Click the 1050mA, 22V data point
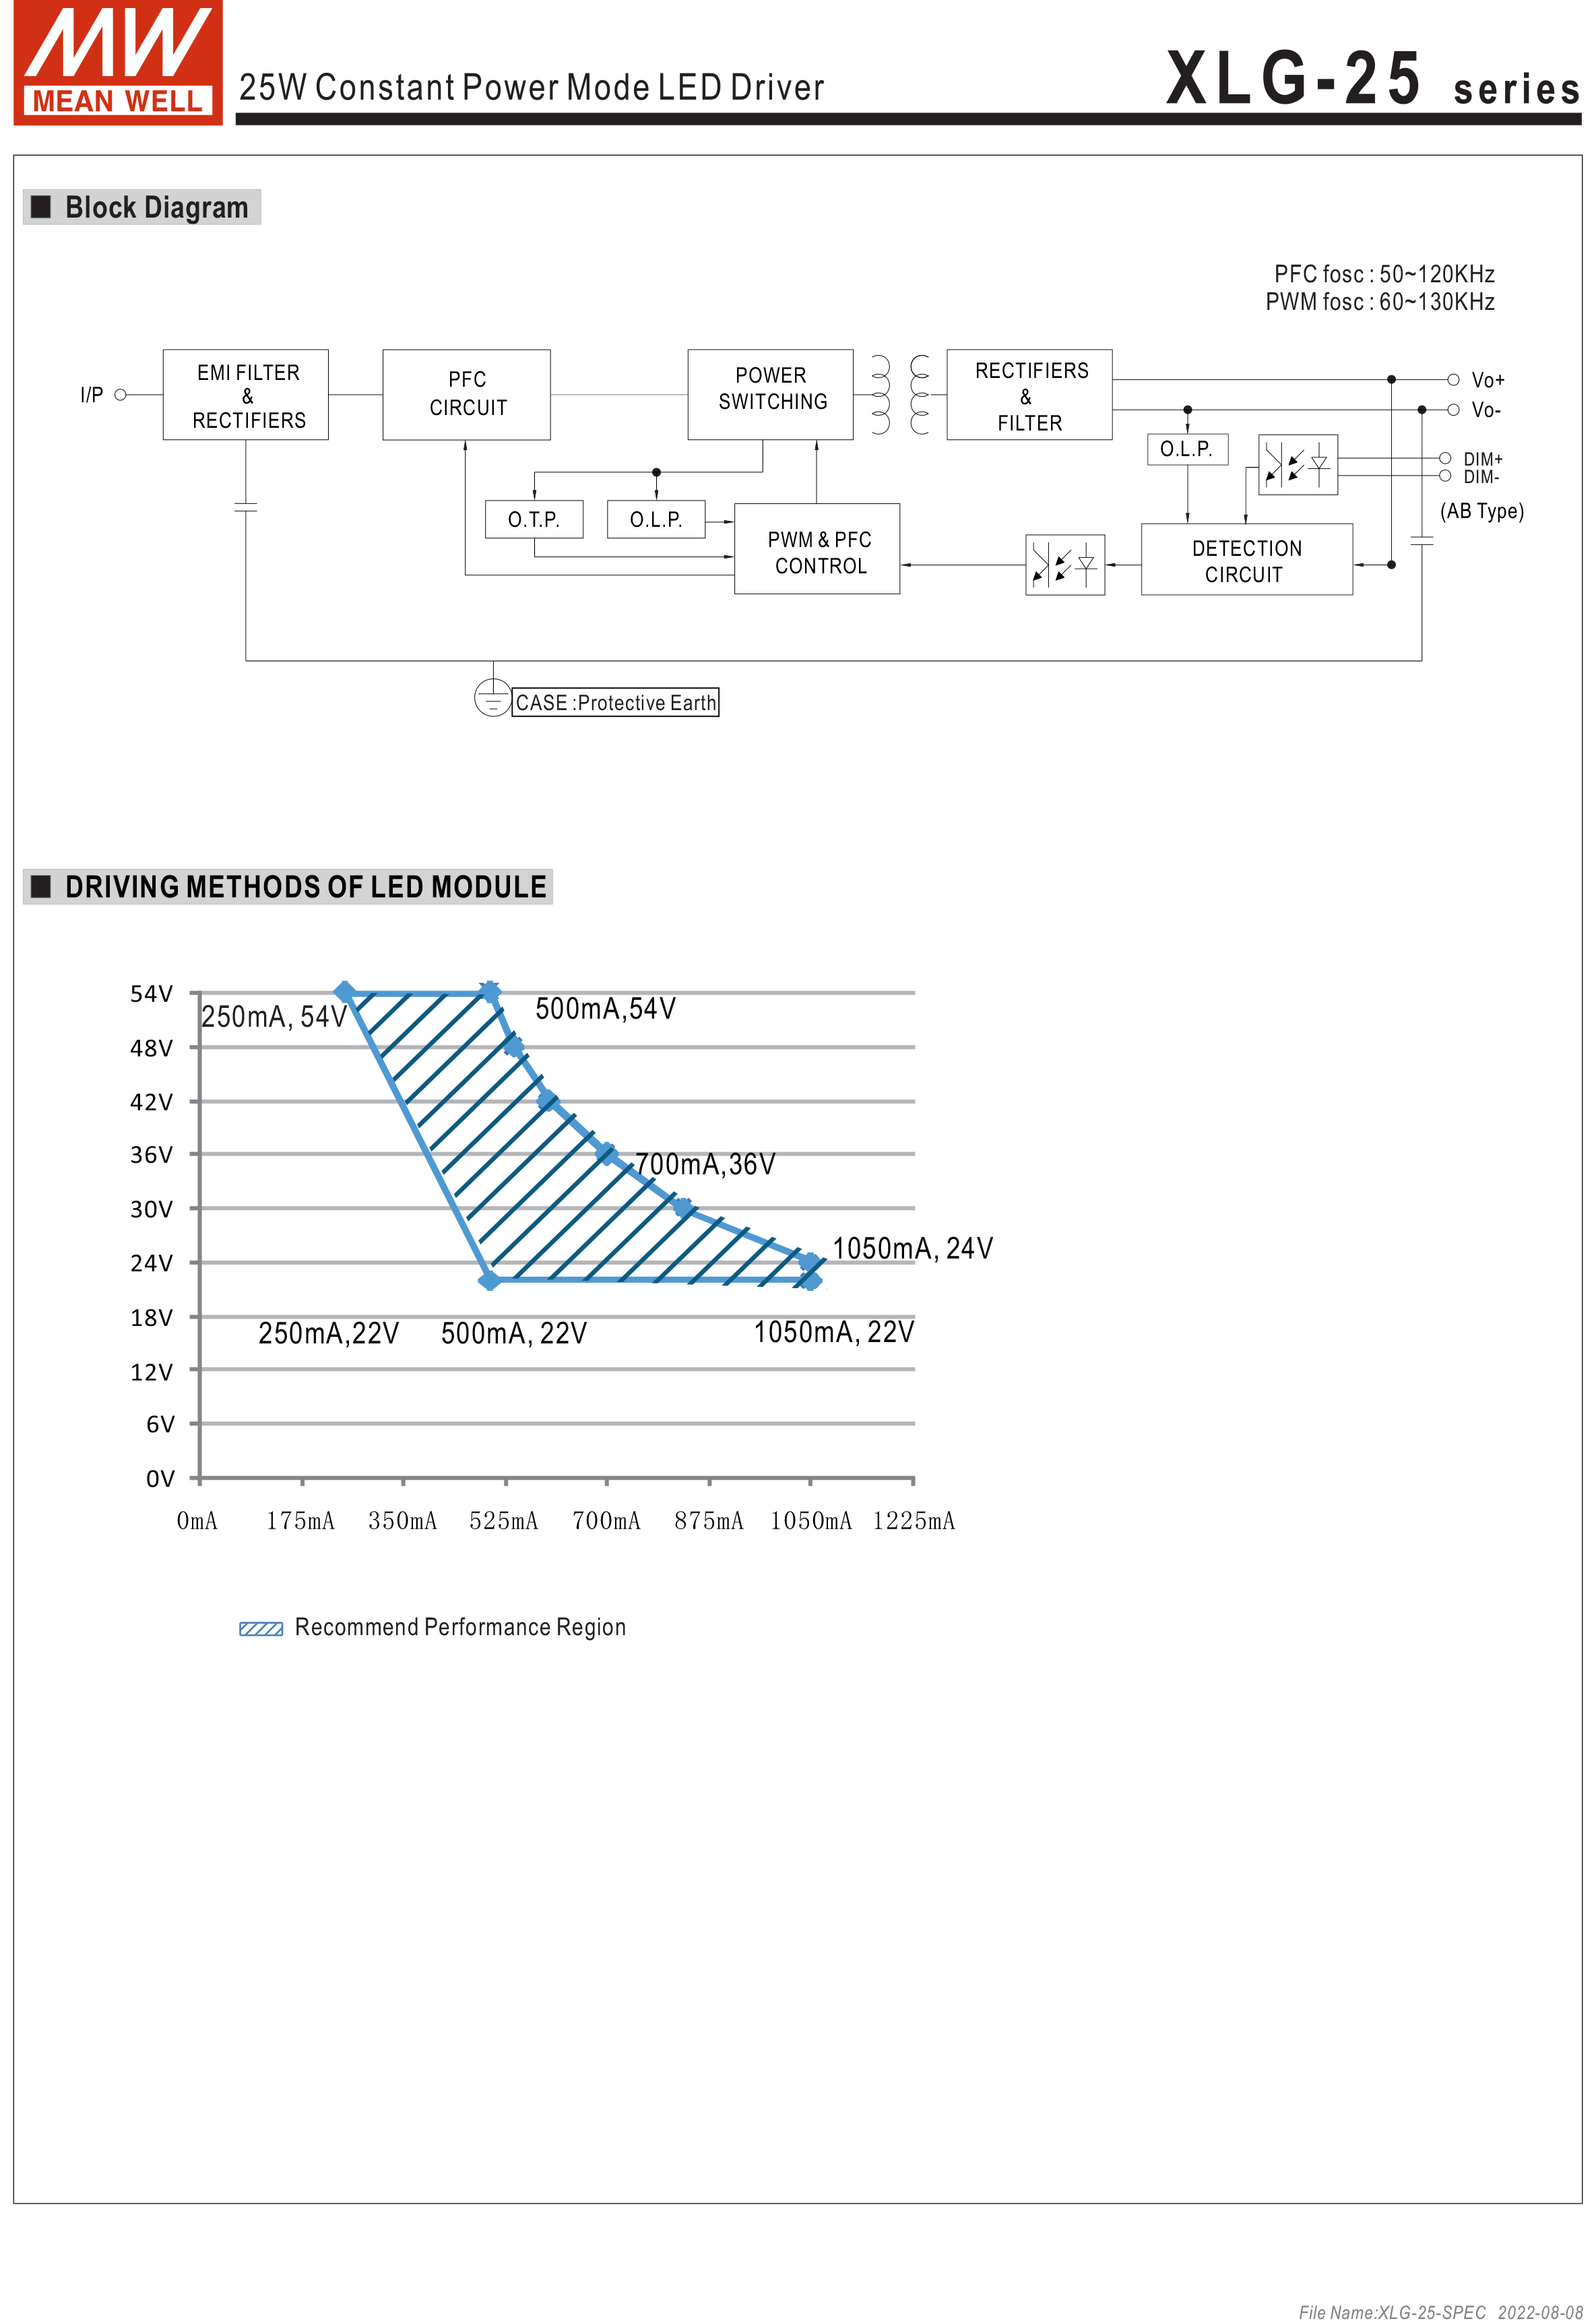 811,1280
